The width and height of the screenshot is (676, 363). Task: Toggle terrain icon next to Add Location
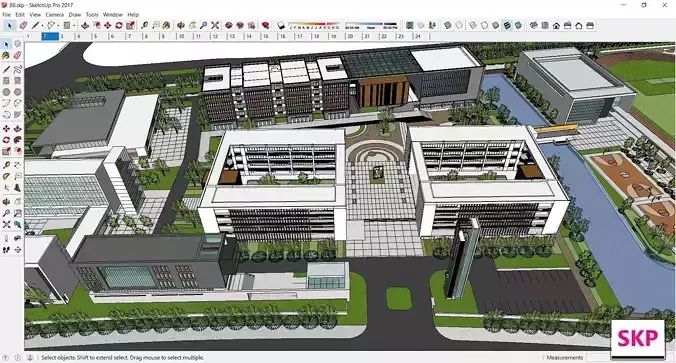[x=421, y=25]
